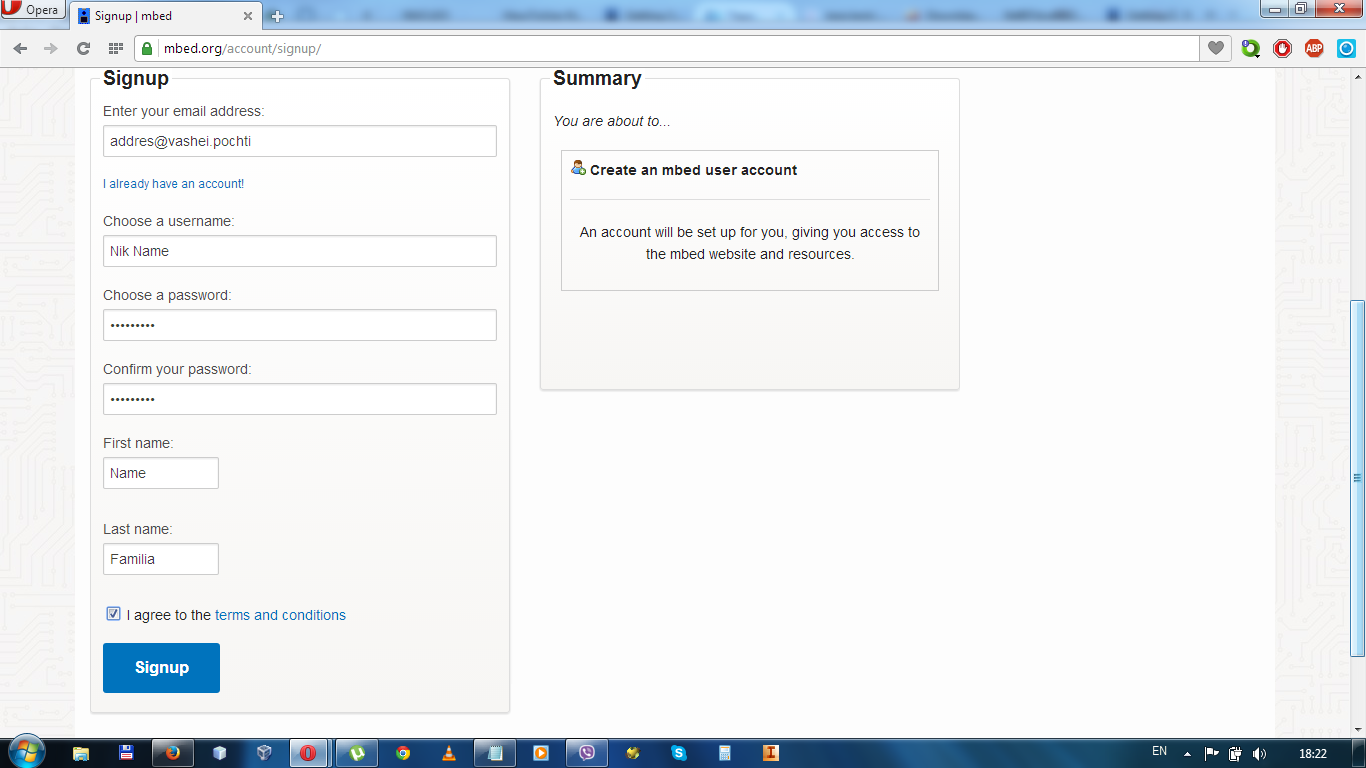The image size is (1366, 768).
Task: Click the mbed user account icon in Summary
Action: click(578, 168)
